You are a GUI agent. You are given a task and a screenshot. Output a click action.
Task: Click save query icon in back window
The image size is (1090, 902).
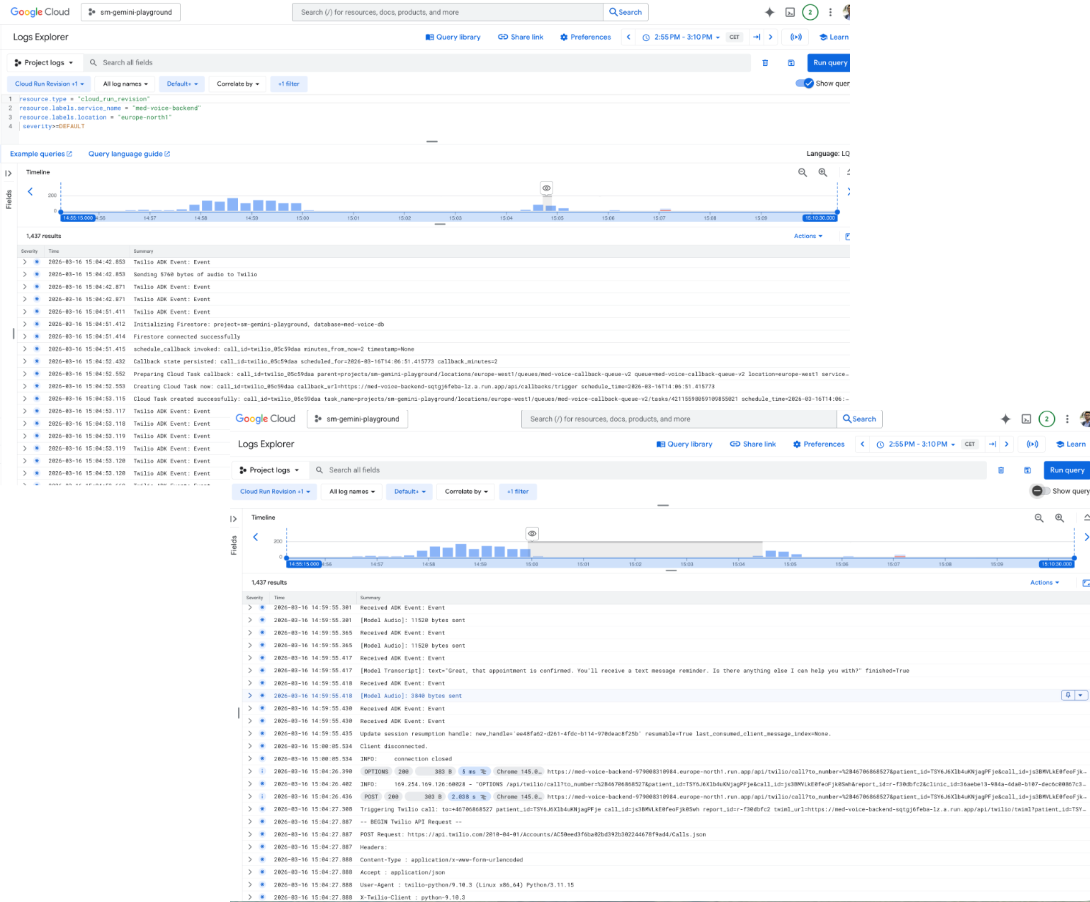[791, 63]
